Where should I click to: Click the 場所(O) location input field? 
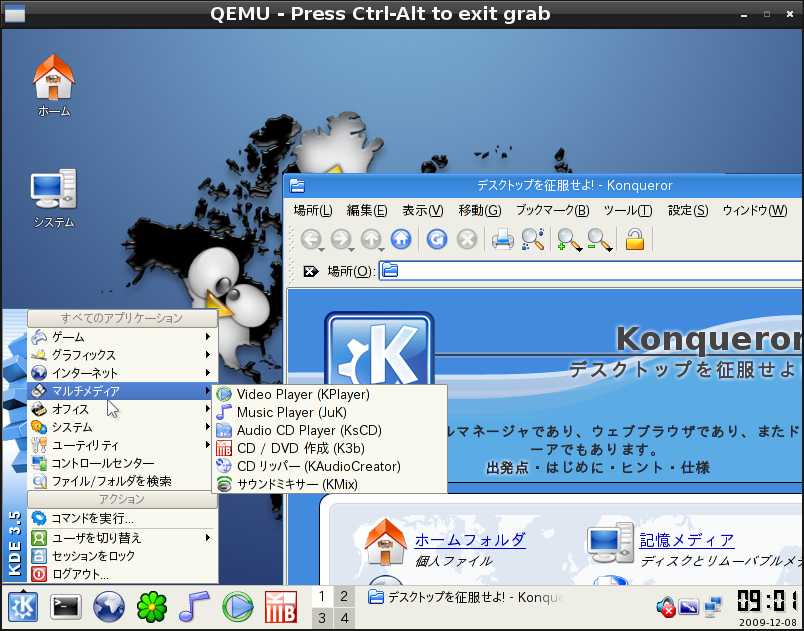pos(590,271)
